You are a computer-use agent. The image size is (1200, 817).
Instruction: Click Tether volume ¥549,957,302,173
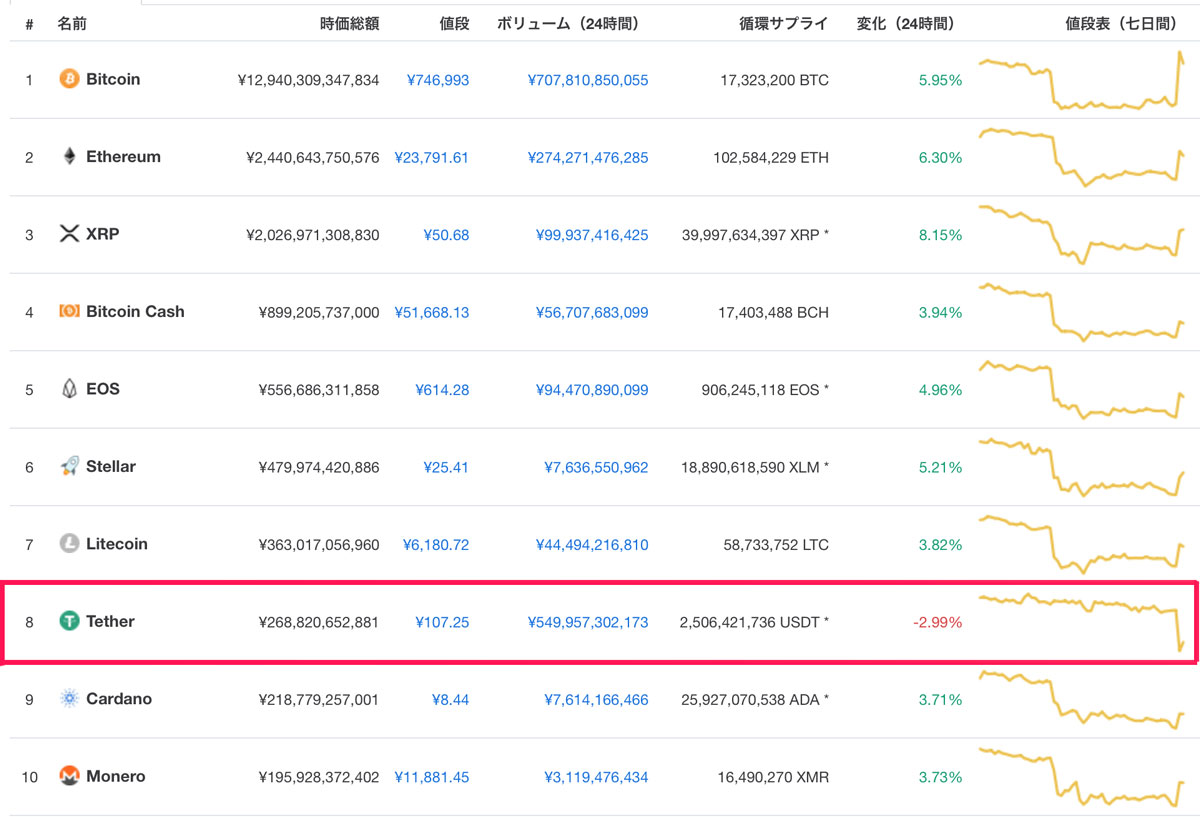[588, 622]
